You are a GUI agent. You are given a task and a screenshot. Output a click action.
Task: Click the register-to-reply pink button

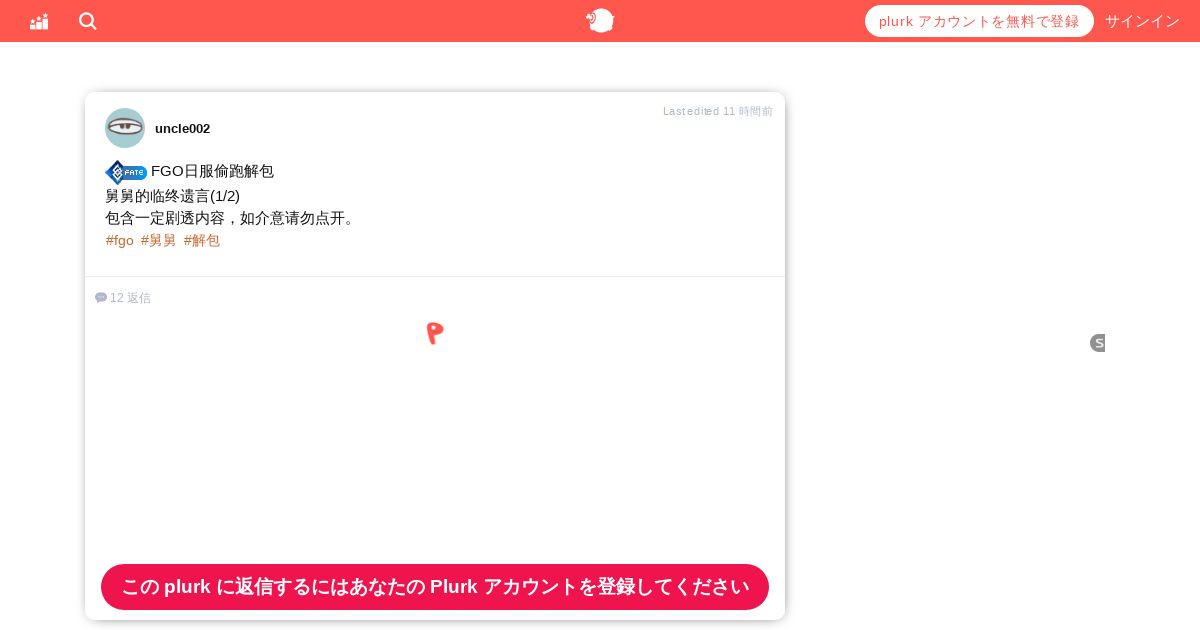[x=435, y=587]
